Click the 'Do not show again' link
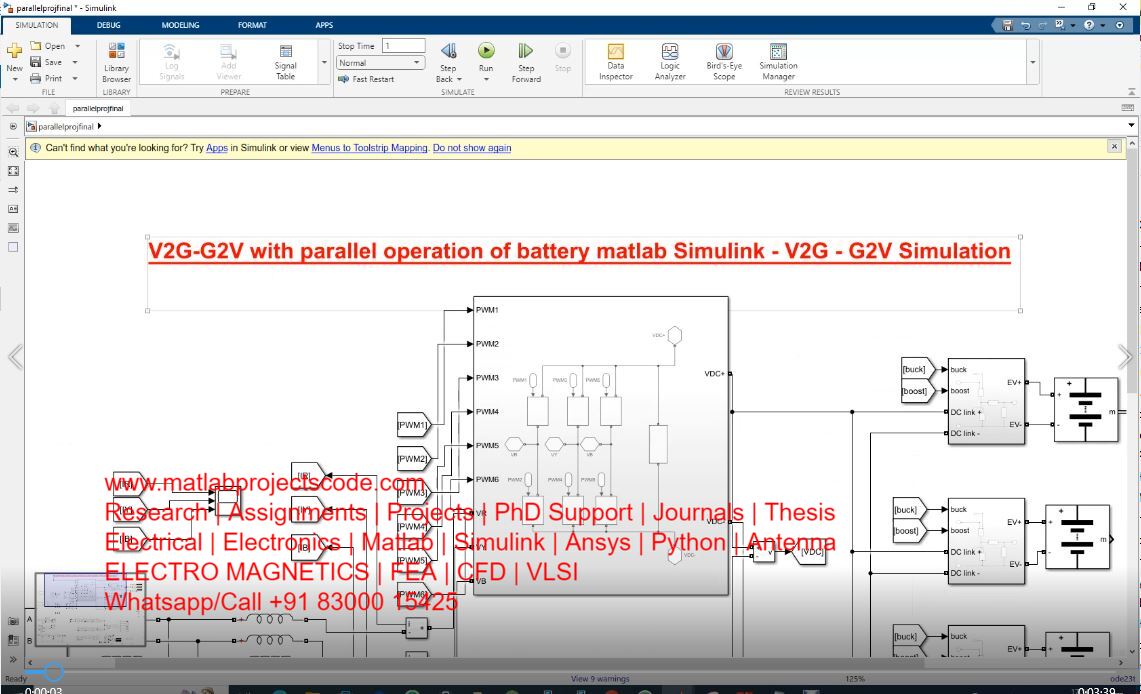The image size is (1141, 694). tap(472, 147)
